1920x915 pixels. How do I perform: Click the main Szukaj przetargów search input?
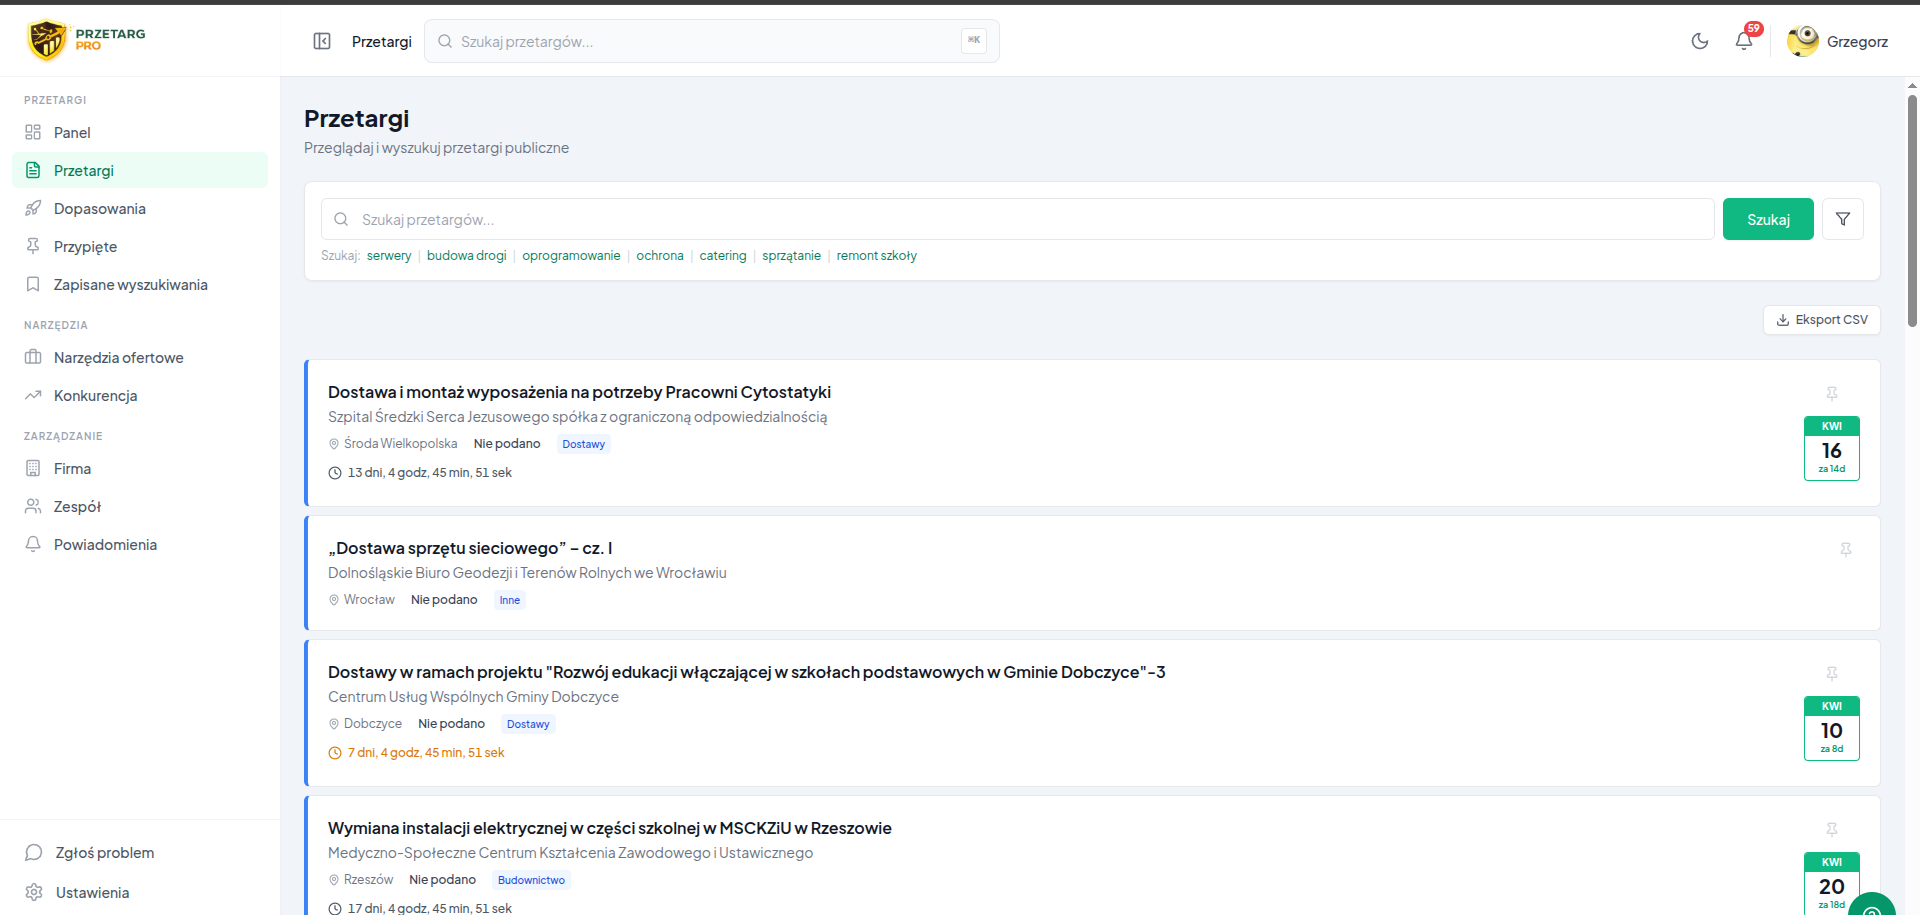pos(1018,219)
